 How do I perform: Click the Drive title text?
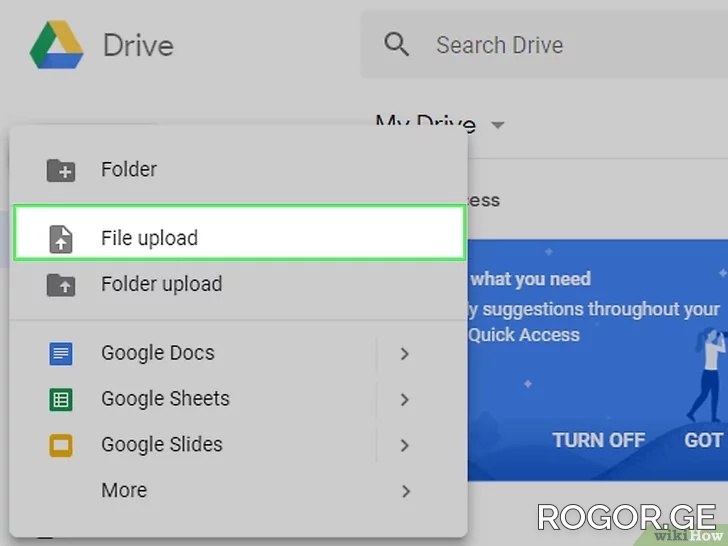[x=138, y=46]
